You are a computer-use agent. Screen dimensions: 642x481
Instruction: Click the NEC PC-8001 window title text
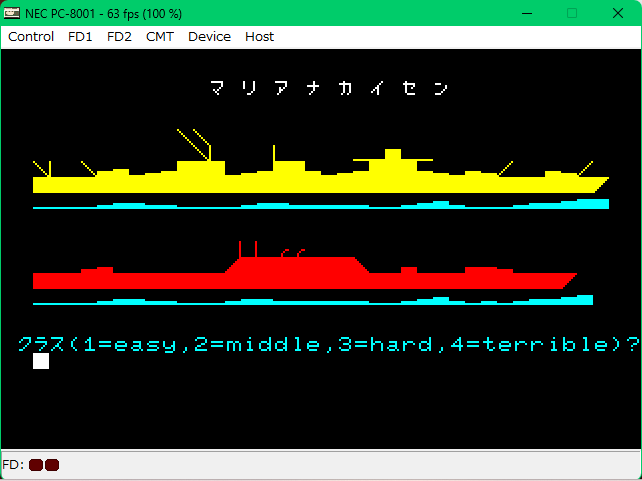(104, 14)
